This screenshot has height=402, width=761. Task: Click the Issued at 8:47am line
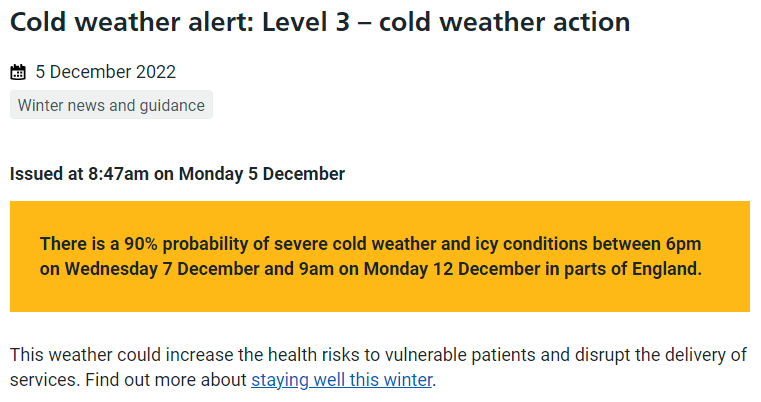(177, 174)
